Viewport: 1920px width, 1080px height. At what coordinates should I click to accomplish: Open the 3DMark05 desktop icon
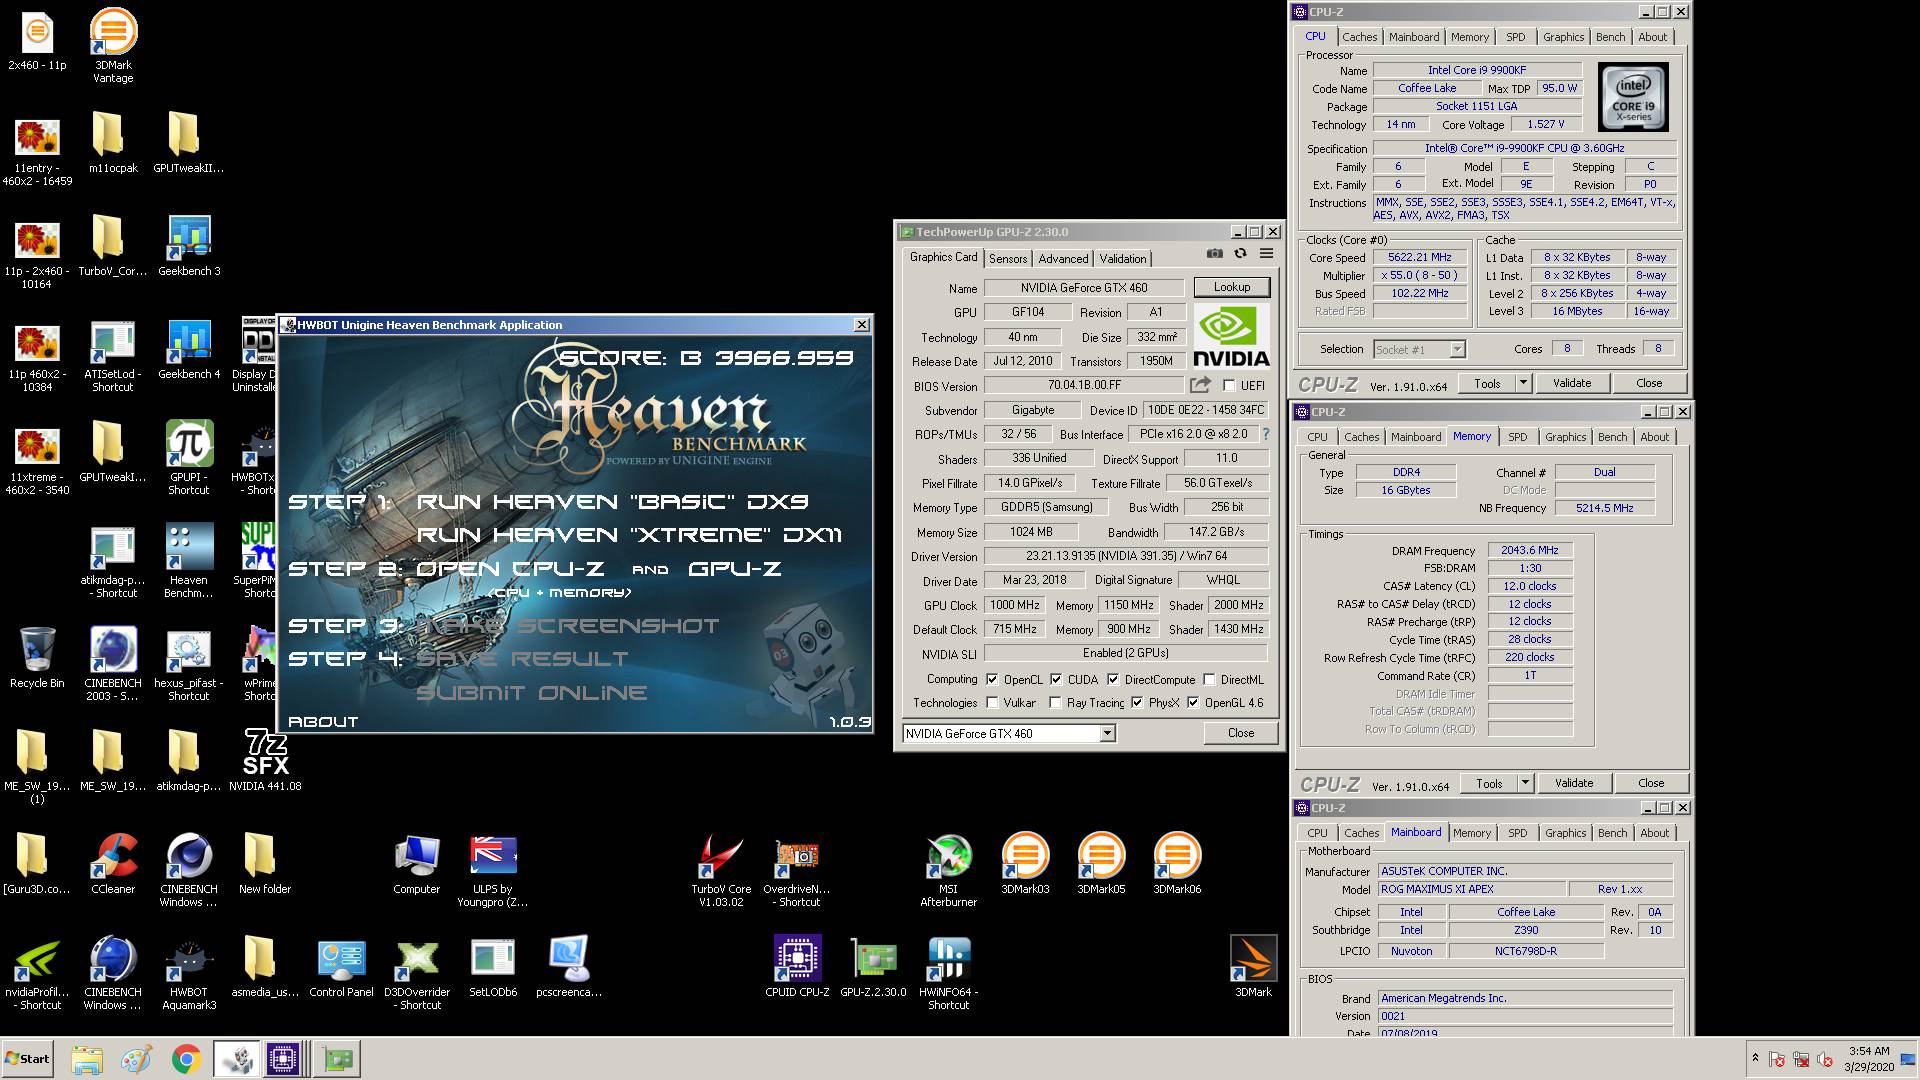pyautogui.click(x=1101, y=863)
